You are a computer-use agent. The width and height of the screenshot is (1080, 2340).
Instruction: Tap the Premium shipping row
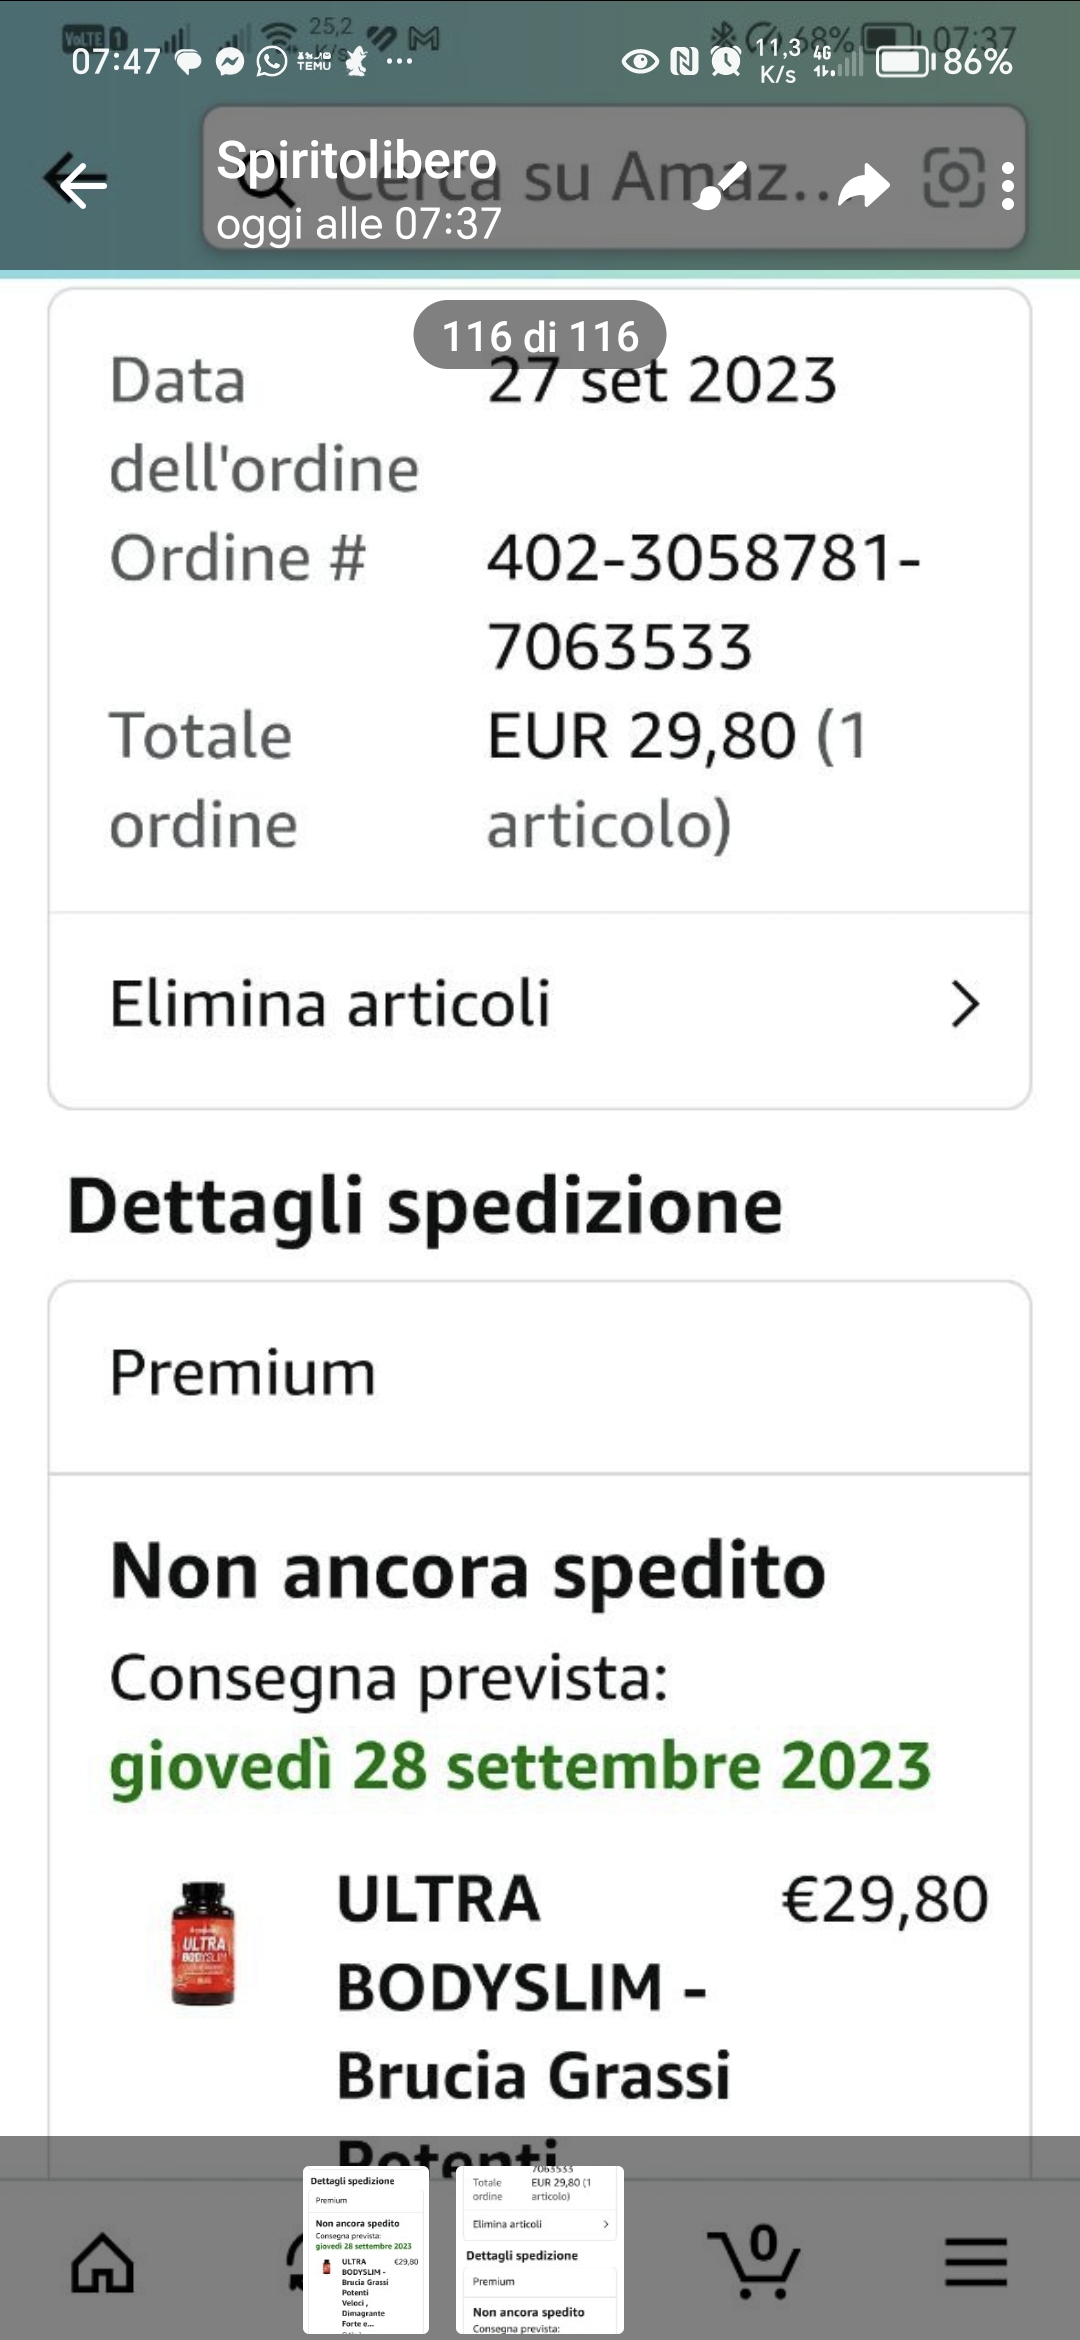coord(540,1374)
